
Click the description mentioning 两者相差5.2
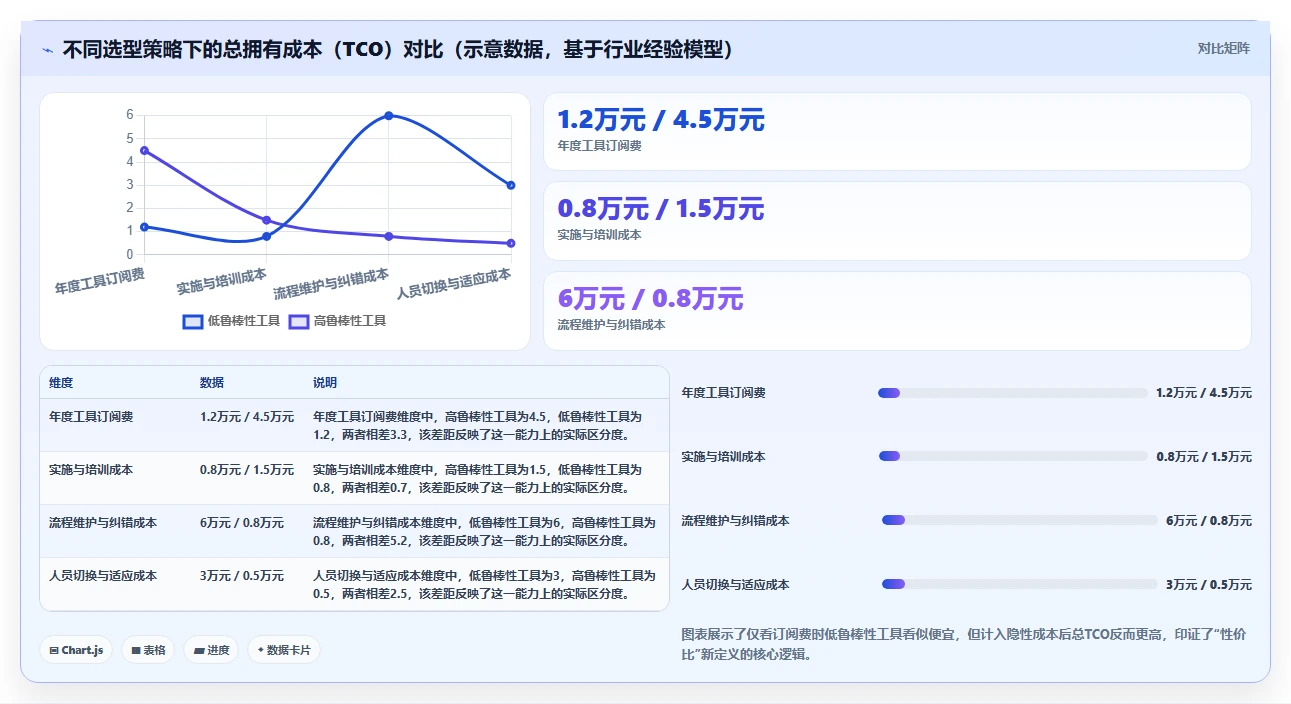click(485, 531)
